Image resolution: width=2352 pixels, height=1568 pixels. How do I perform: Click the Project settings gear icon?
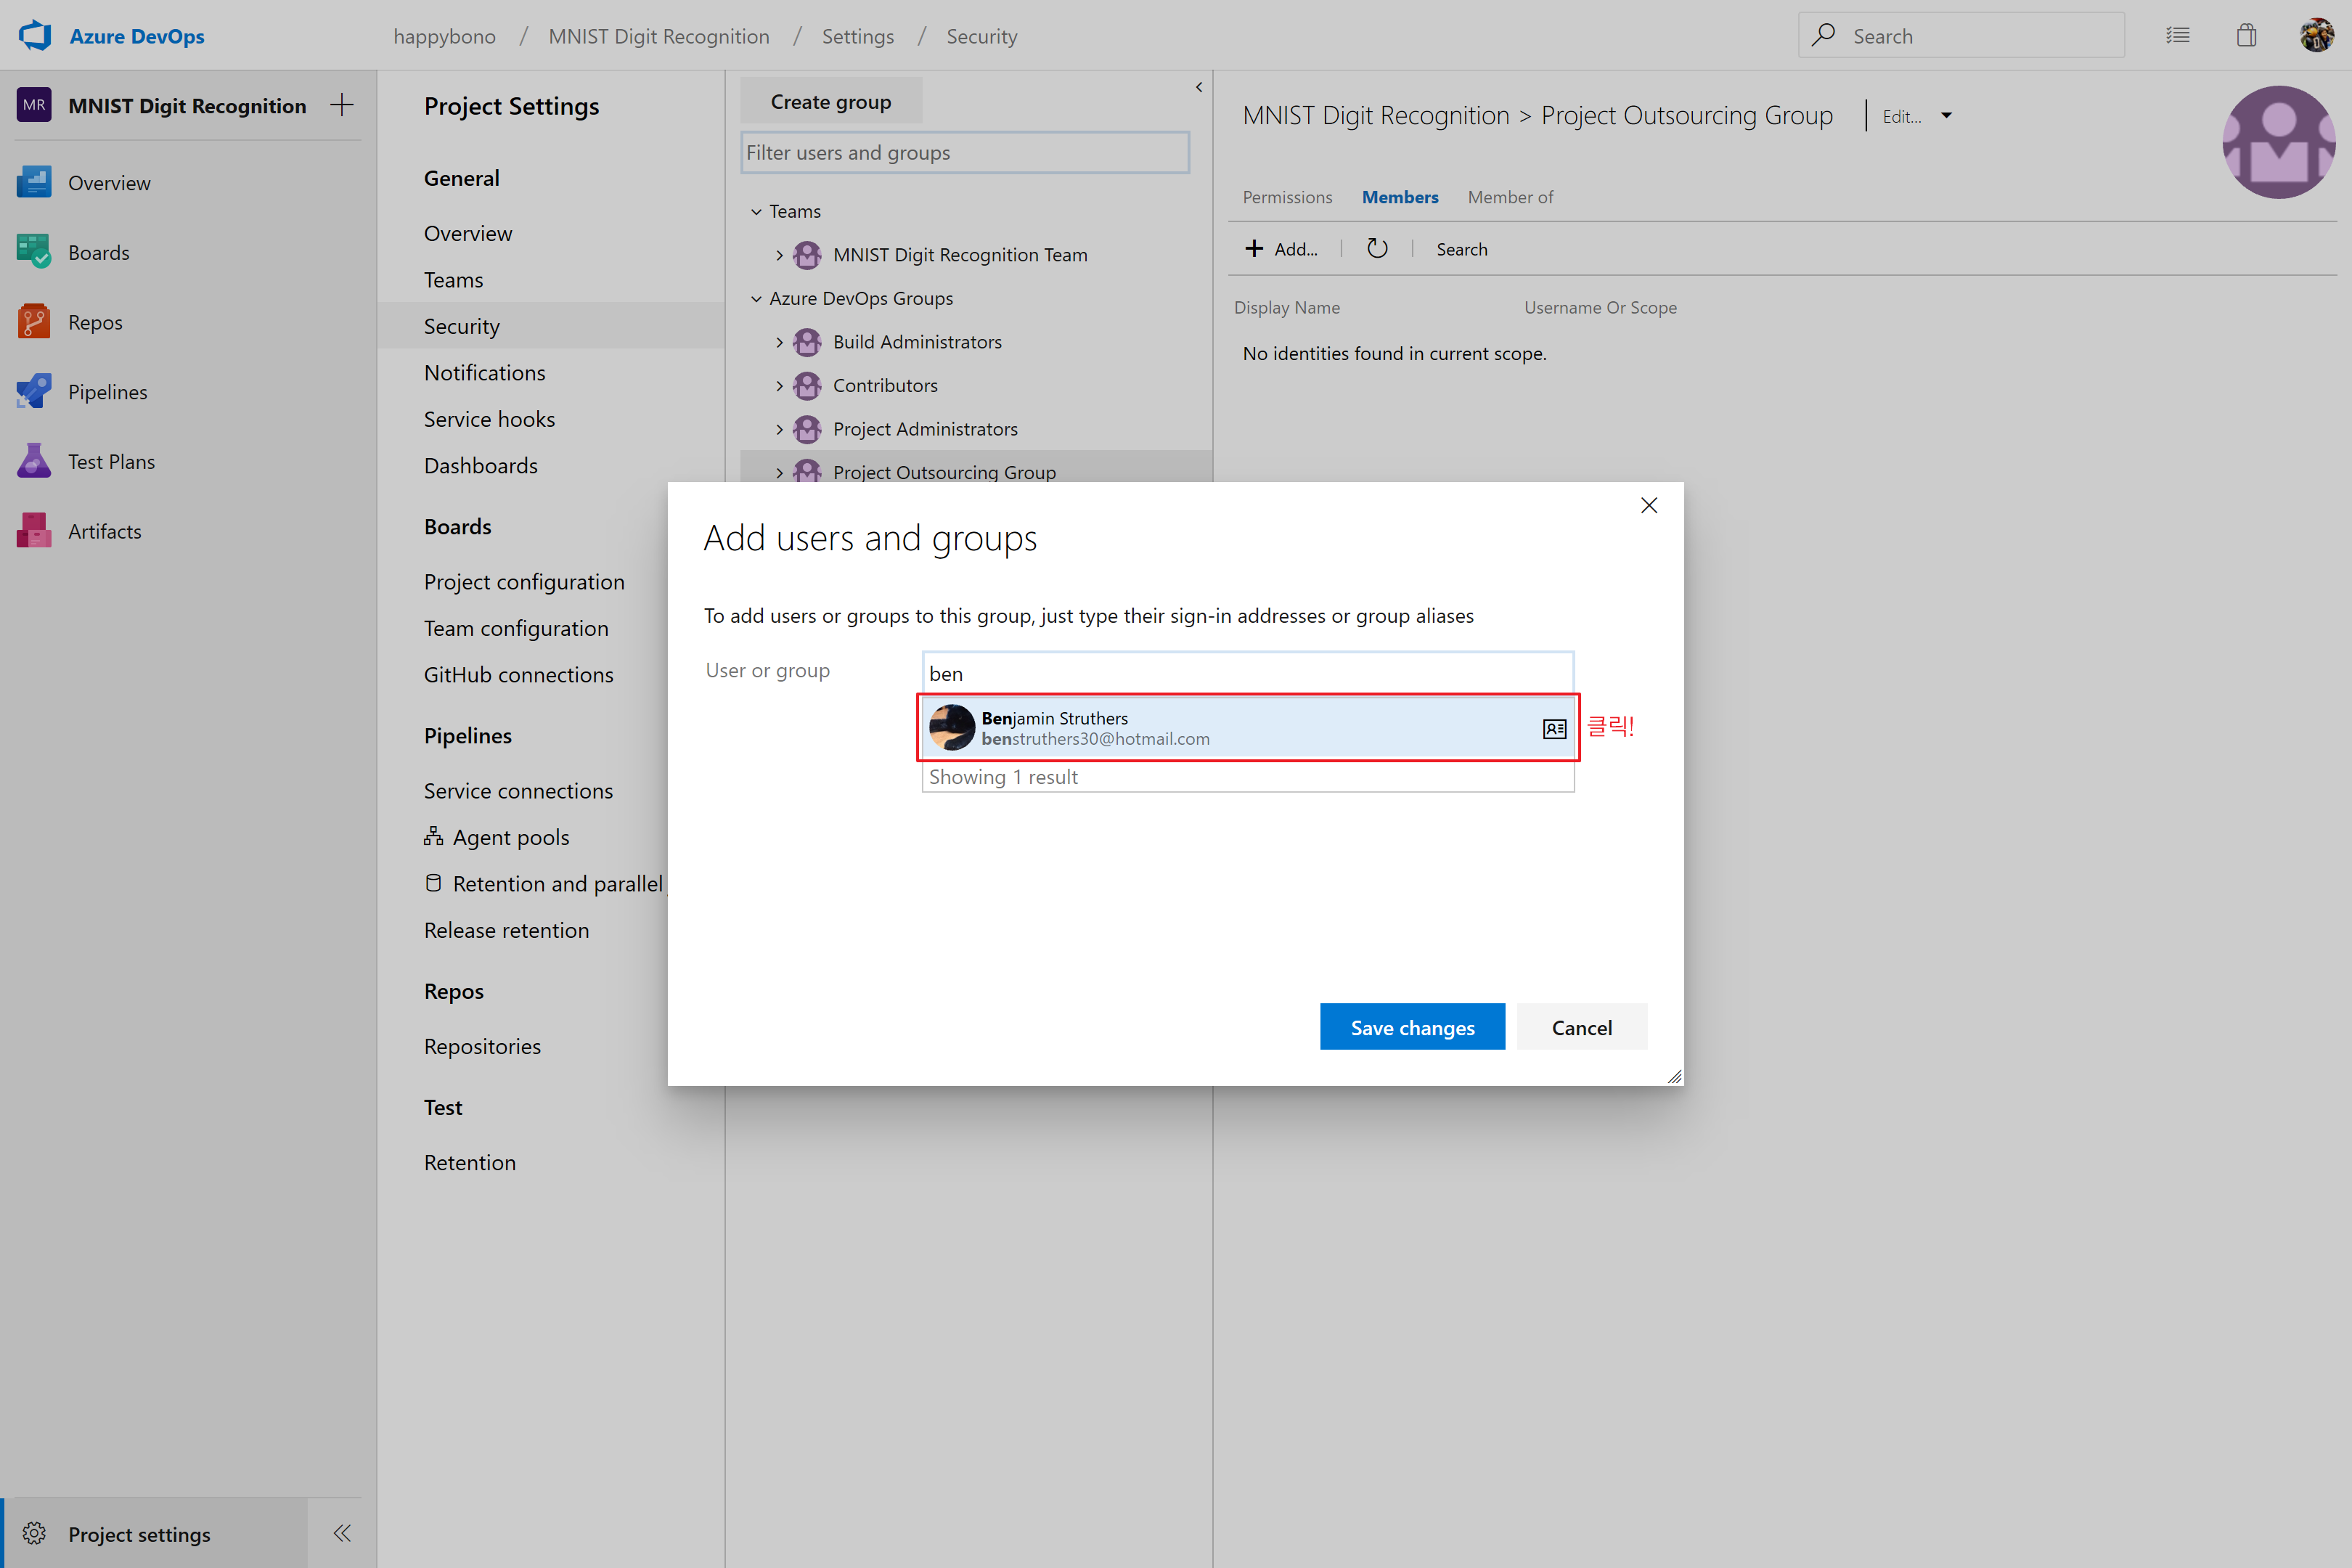34,1533
